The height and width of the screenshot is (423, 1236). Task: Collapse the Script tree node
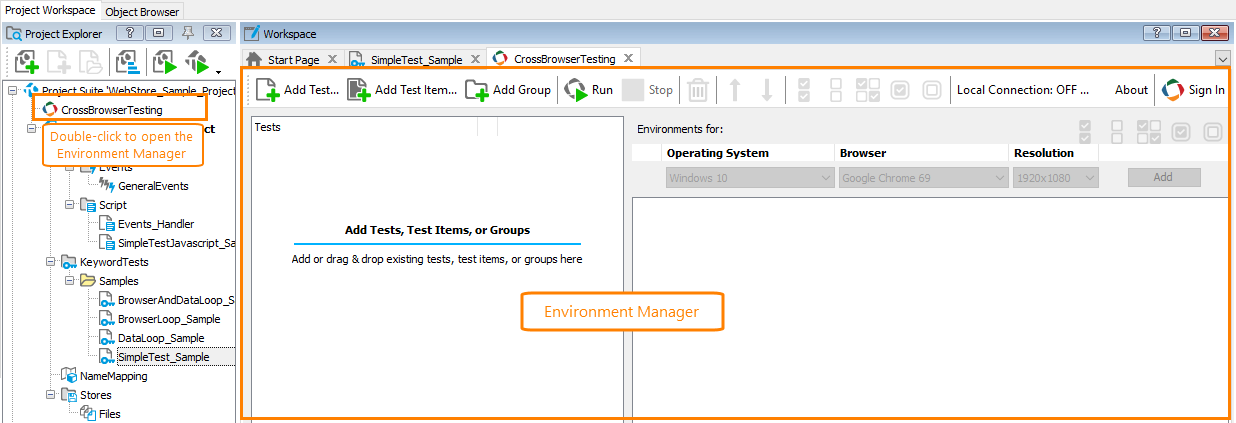point(70,205)
